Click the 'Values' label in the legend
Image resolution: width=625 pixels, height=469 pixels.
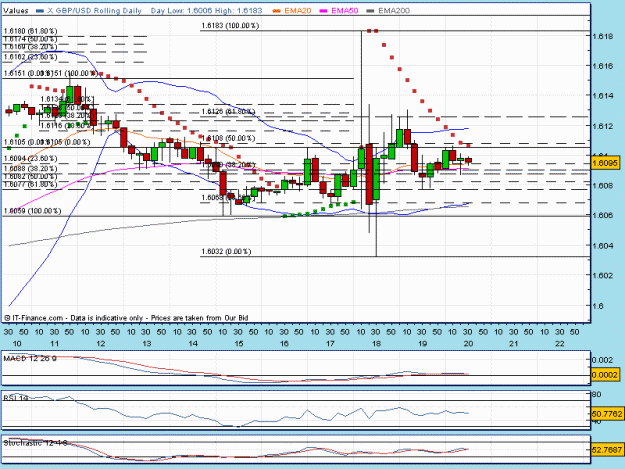tap(16, 11)
